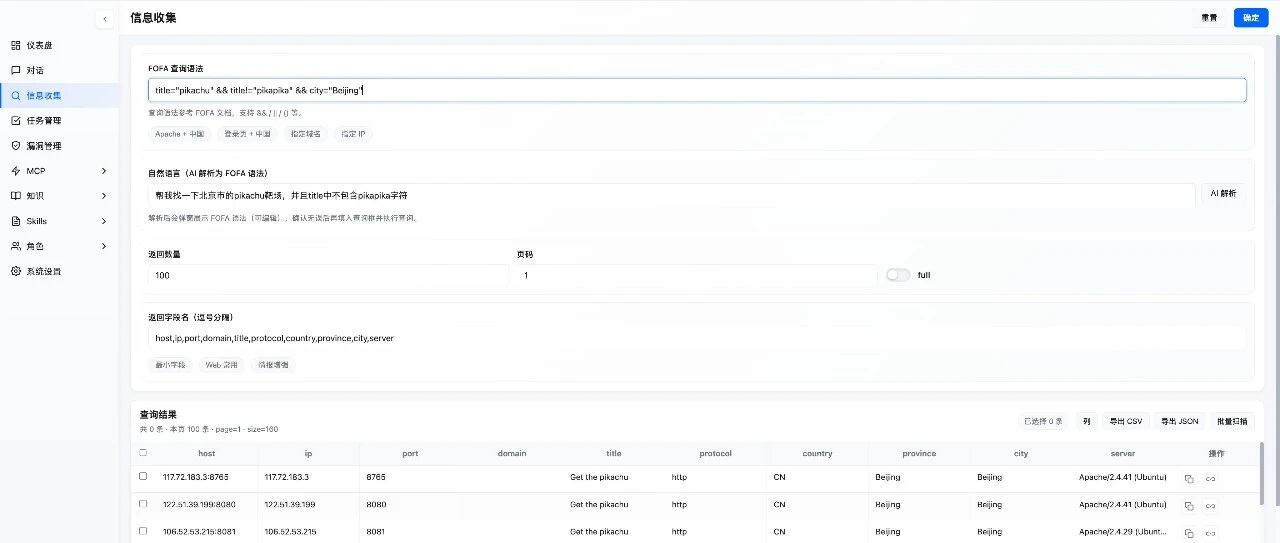The width and height of the screenshot is (1280, 543).
Task: Open the 任务管理 checklist icon
Action: [x=15, y=120]
